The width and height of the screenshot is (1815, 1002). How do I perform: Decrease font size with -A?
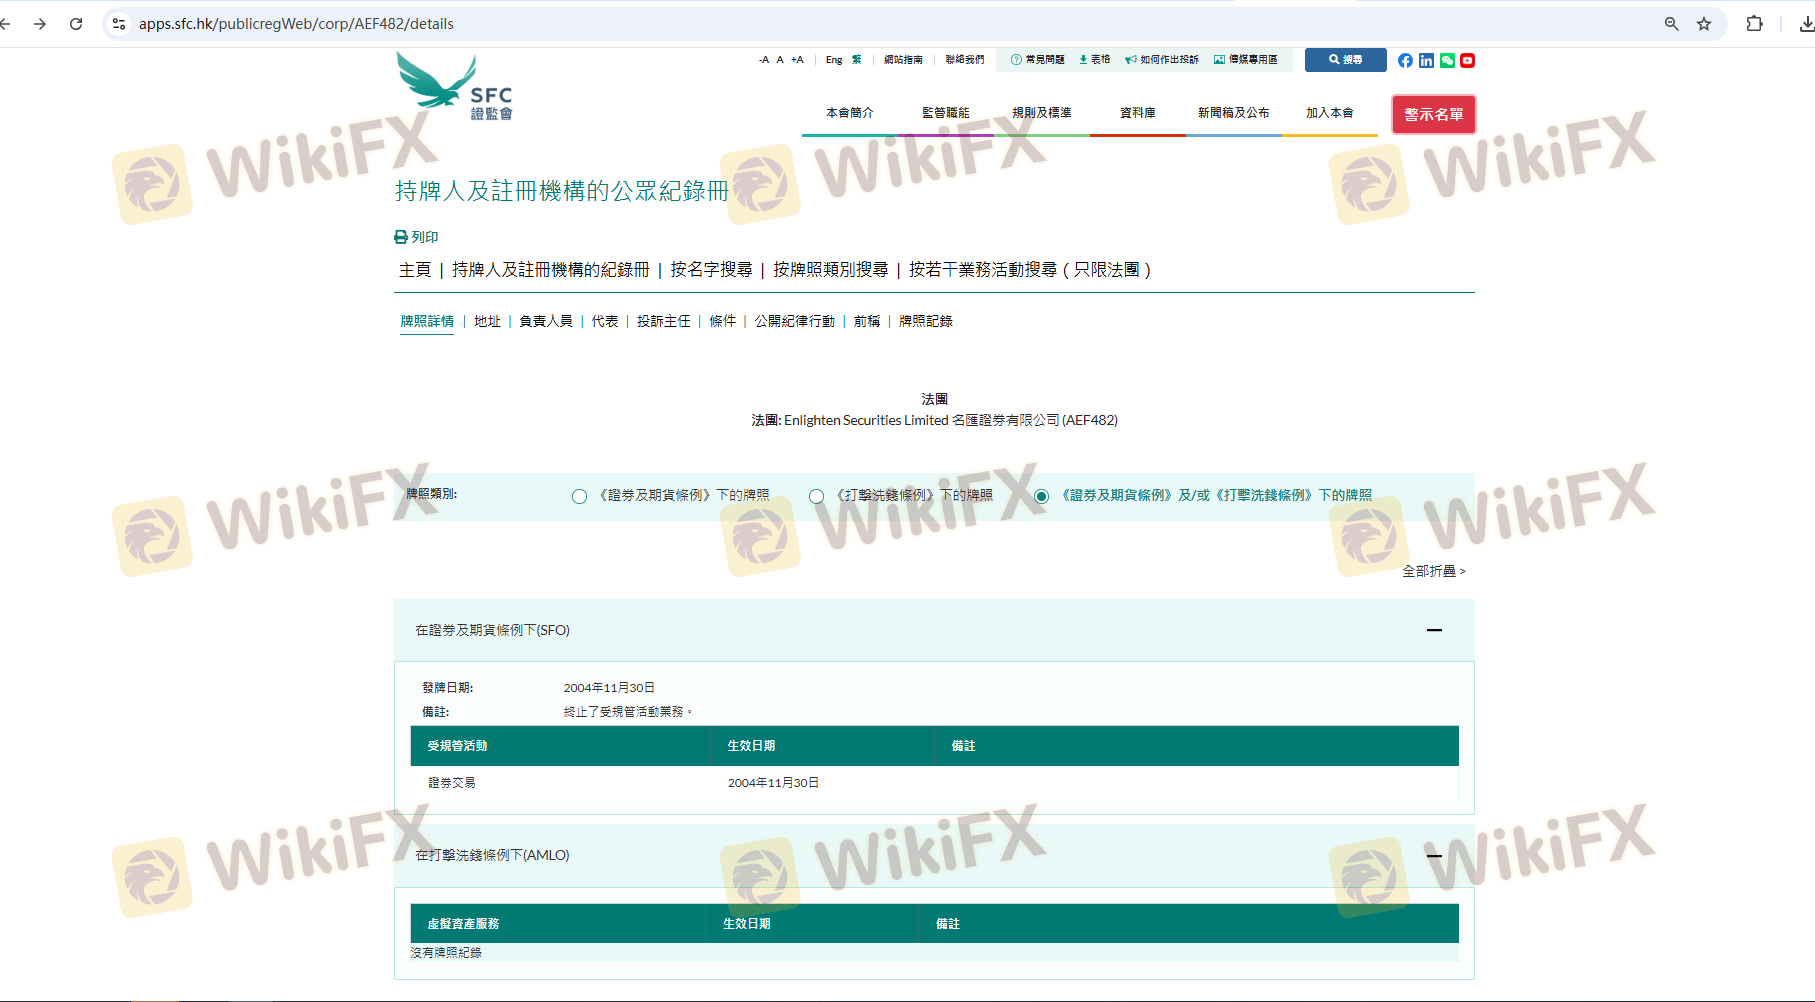click(764, 60)
